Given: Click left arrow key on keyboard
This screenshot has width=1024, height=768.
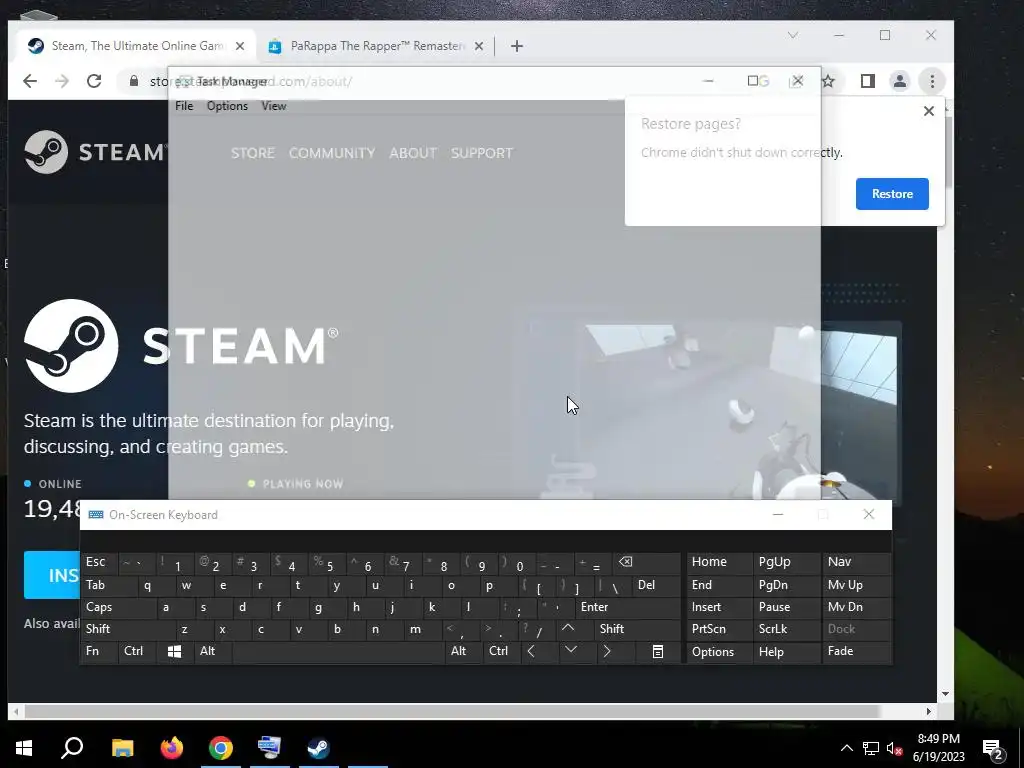Looking at the screenshot, I should [x=539, y=652].
